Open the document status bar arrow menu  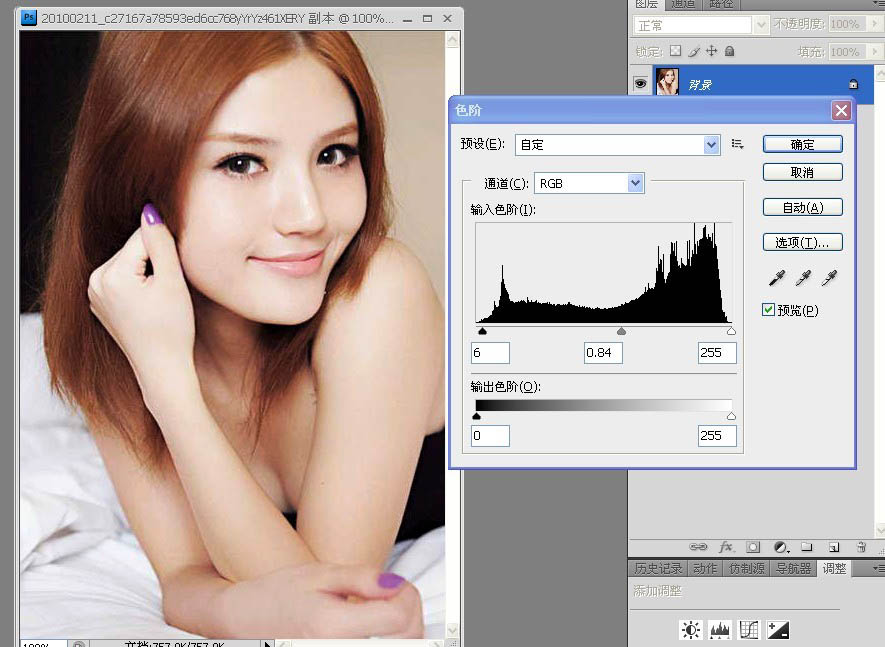pos(268,643)
